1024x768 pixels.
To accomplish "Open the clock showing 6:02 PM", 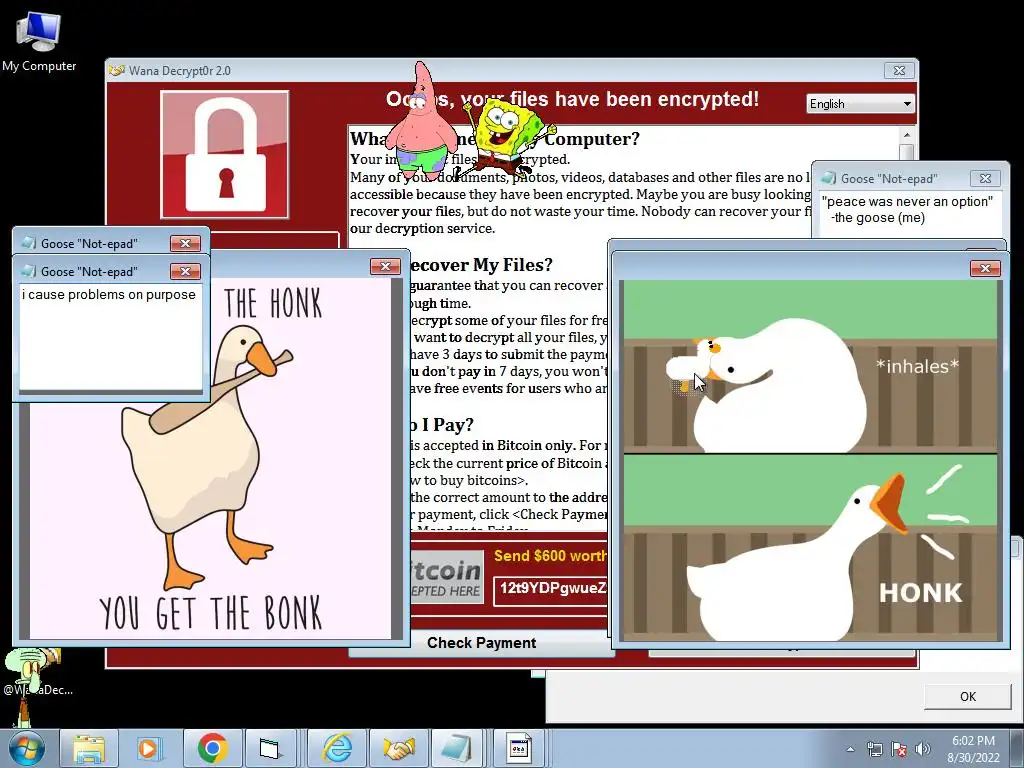I will click(x=973, y=749).
